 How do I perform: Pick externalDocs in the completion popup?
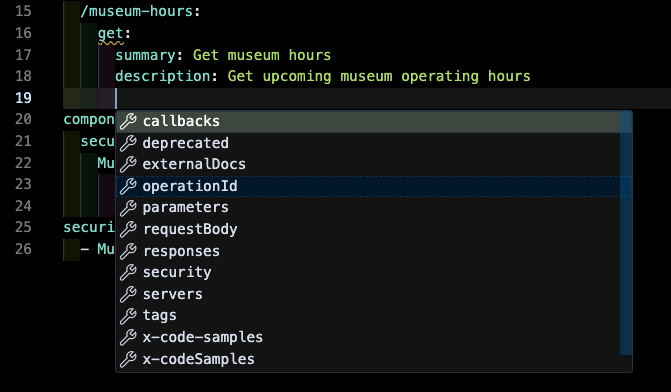[x=368, y=164]
